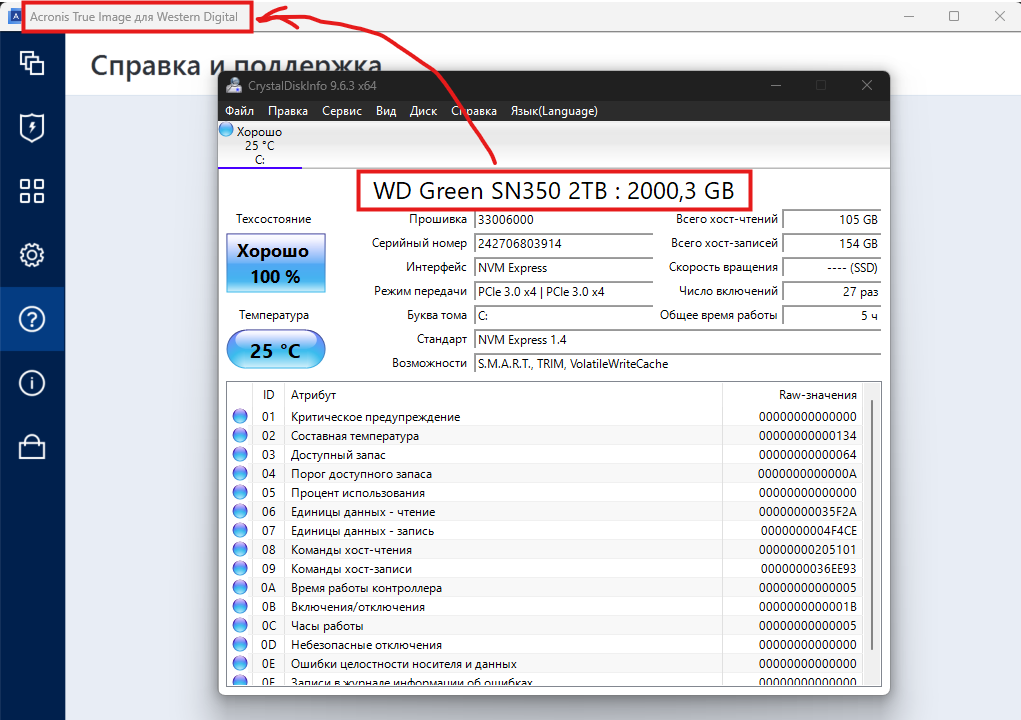The image size is (1021, 720).
Task: Open the Вид menu in CrystalDiskInfo
Action: tap(385, 111)
